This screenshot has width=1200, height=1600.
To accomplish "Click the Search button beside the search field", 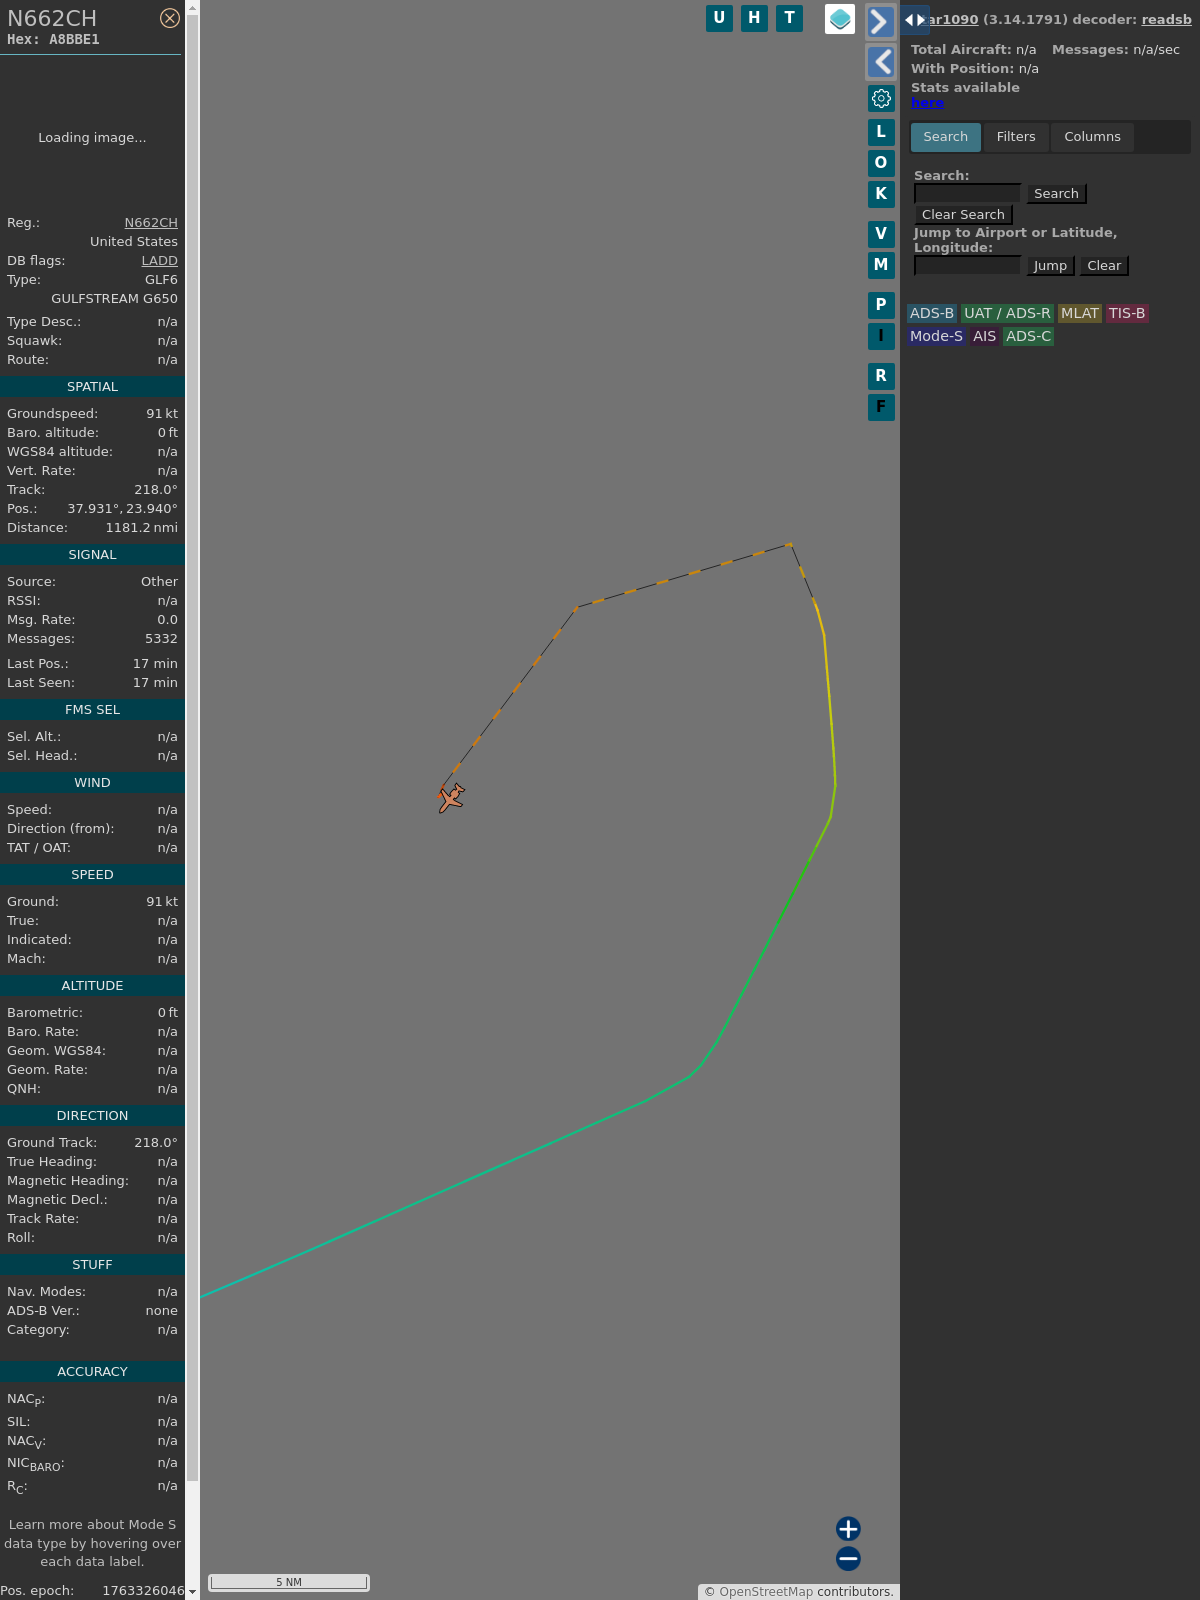I will tap(1056, 194).
